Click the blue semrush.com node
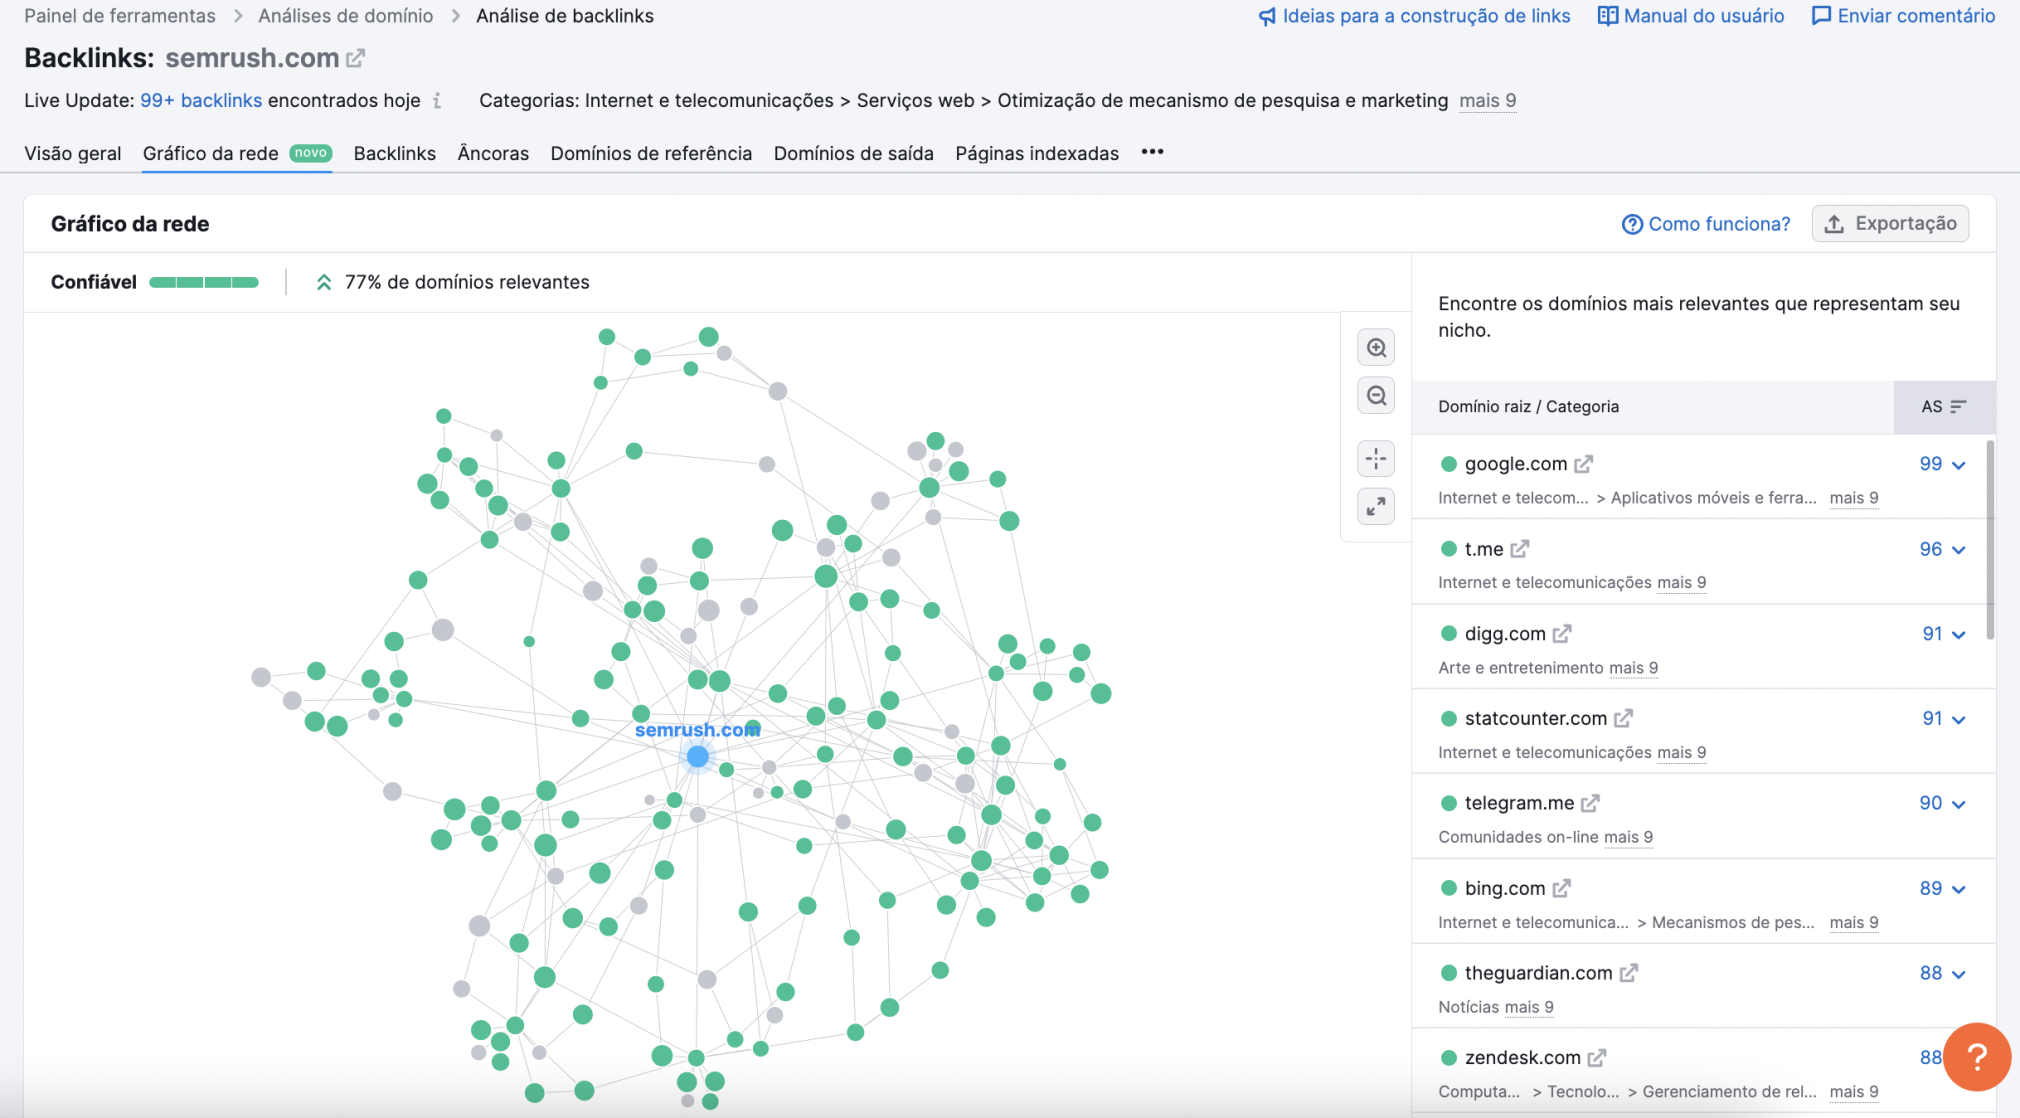Image resolution: width=2020 pixels, height=1118 pixels. (x=698, y=757)
